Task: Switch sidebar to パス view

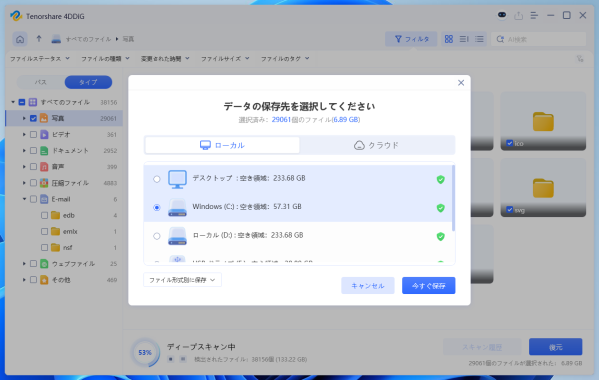Action: point(41,82)
